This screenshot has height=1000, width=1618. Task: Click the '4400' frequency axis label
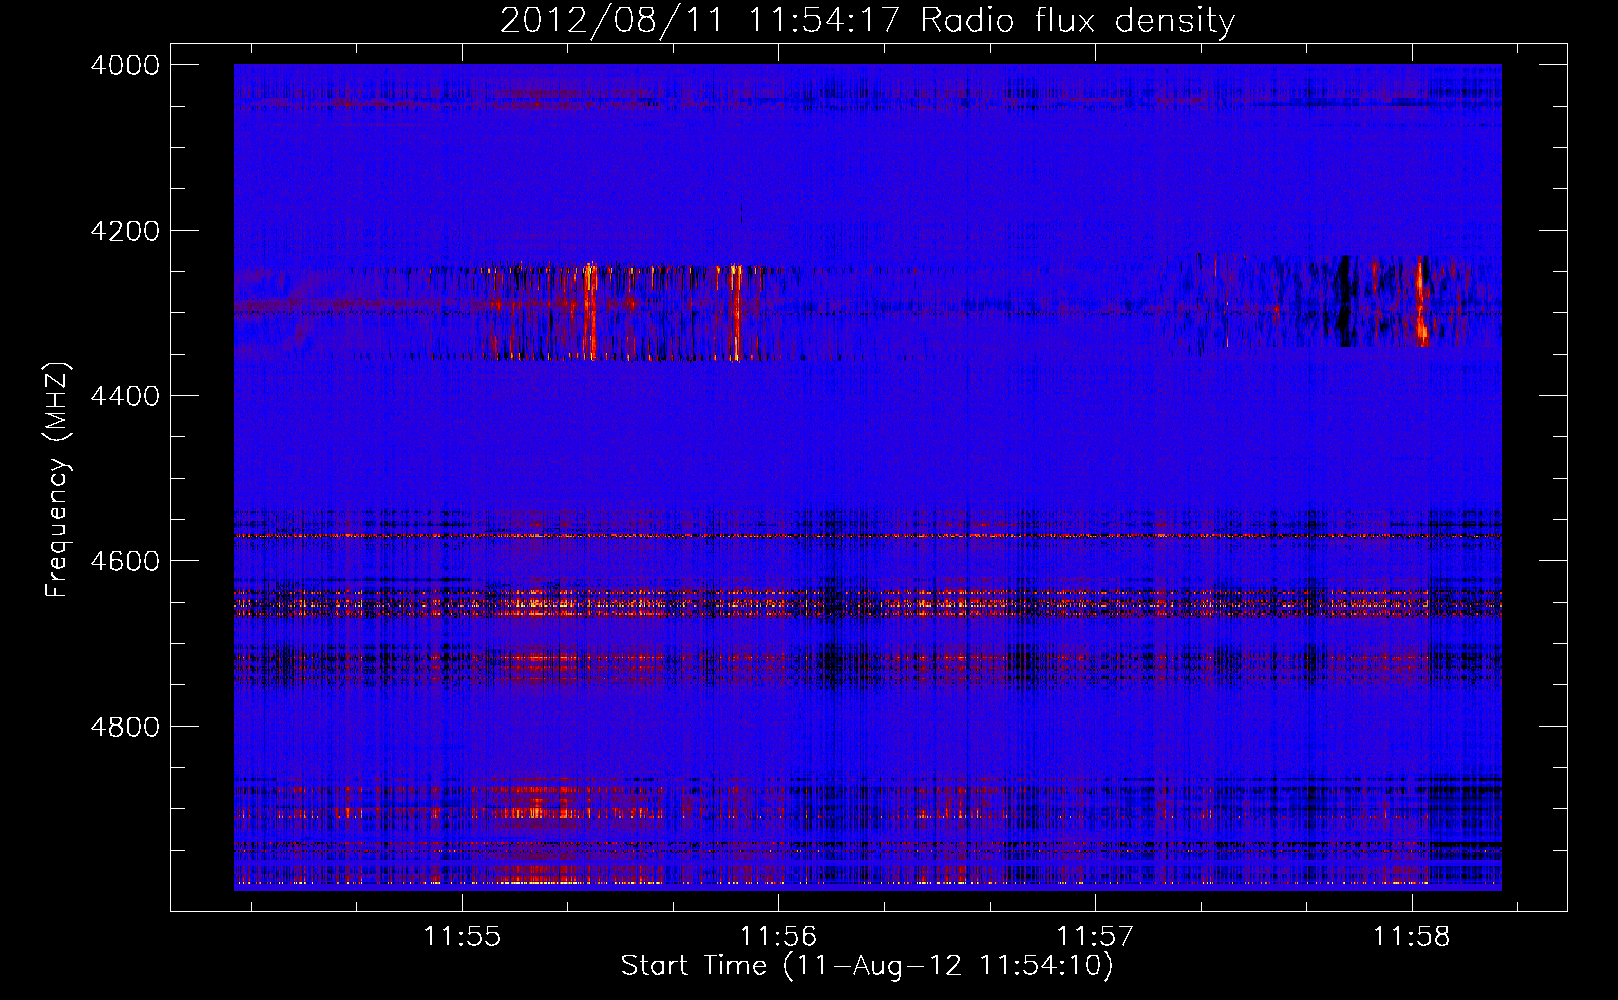[125, 396]
